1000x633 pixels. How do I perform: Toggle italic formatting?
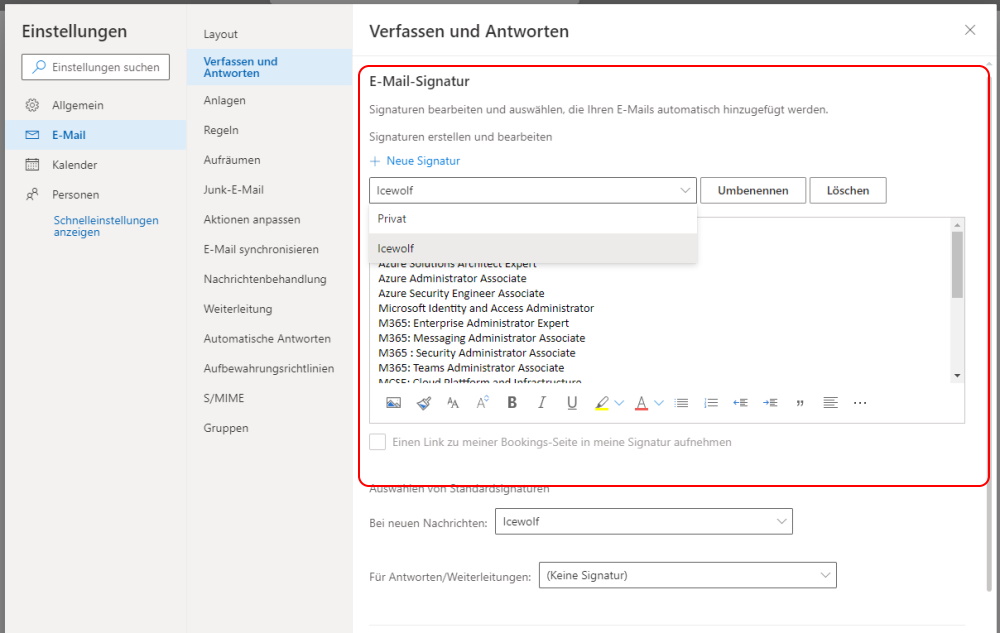(x=541, y=402)
